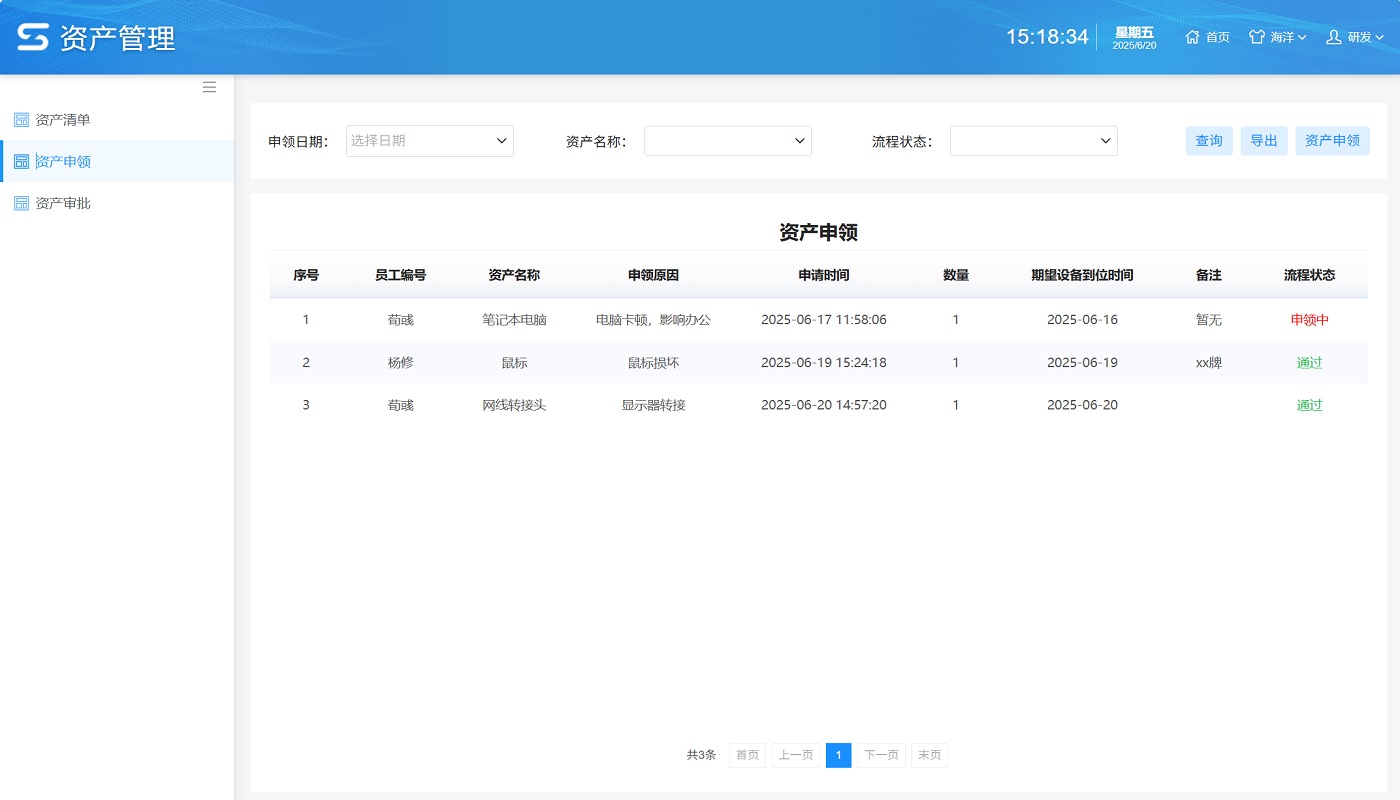Click the user profile icon
1400x800 pixels.
tap(1333, 37)
